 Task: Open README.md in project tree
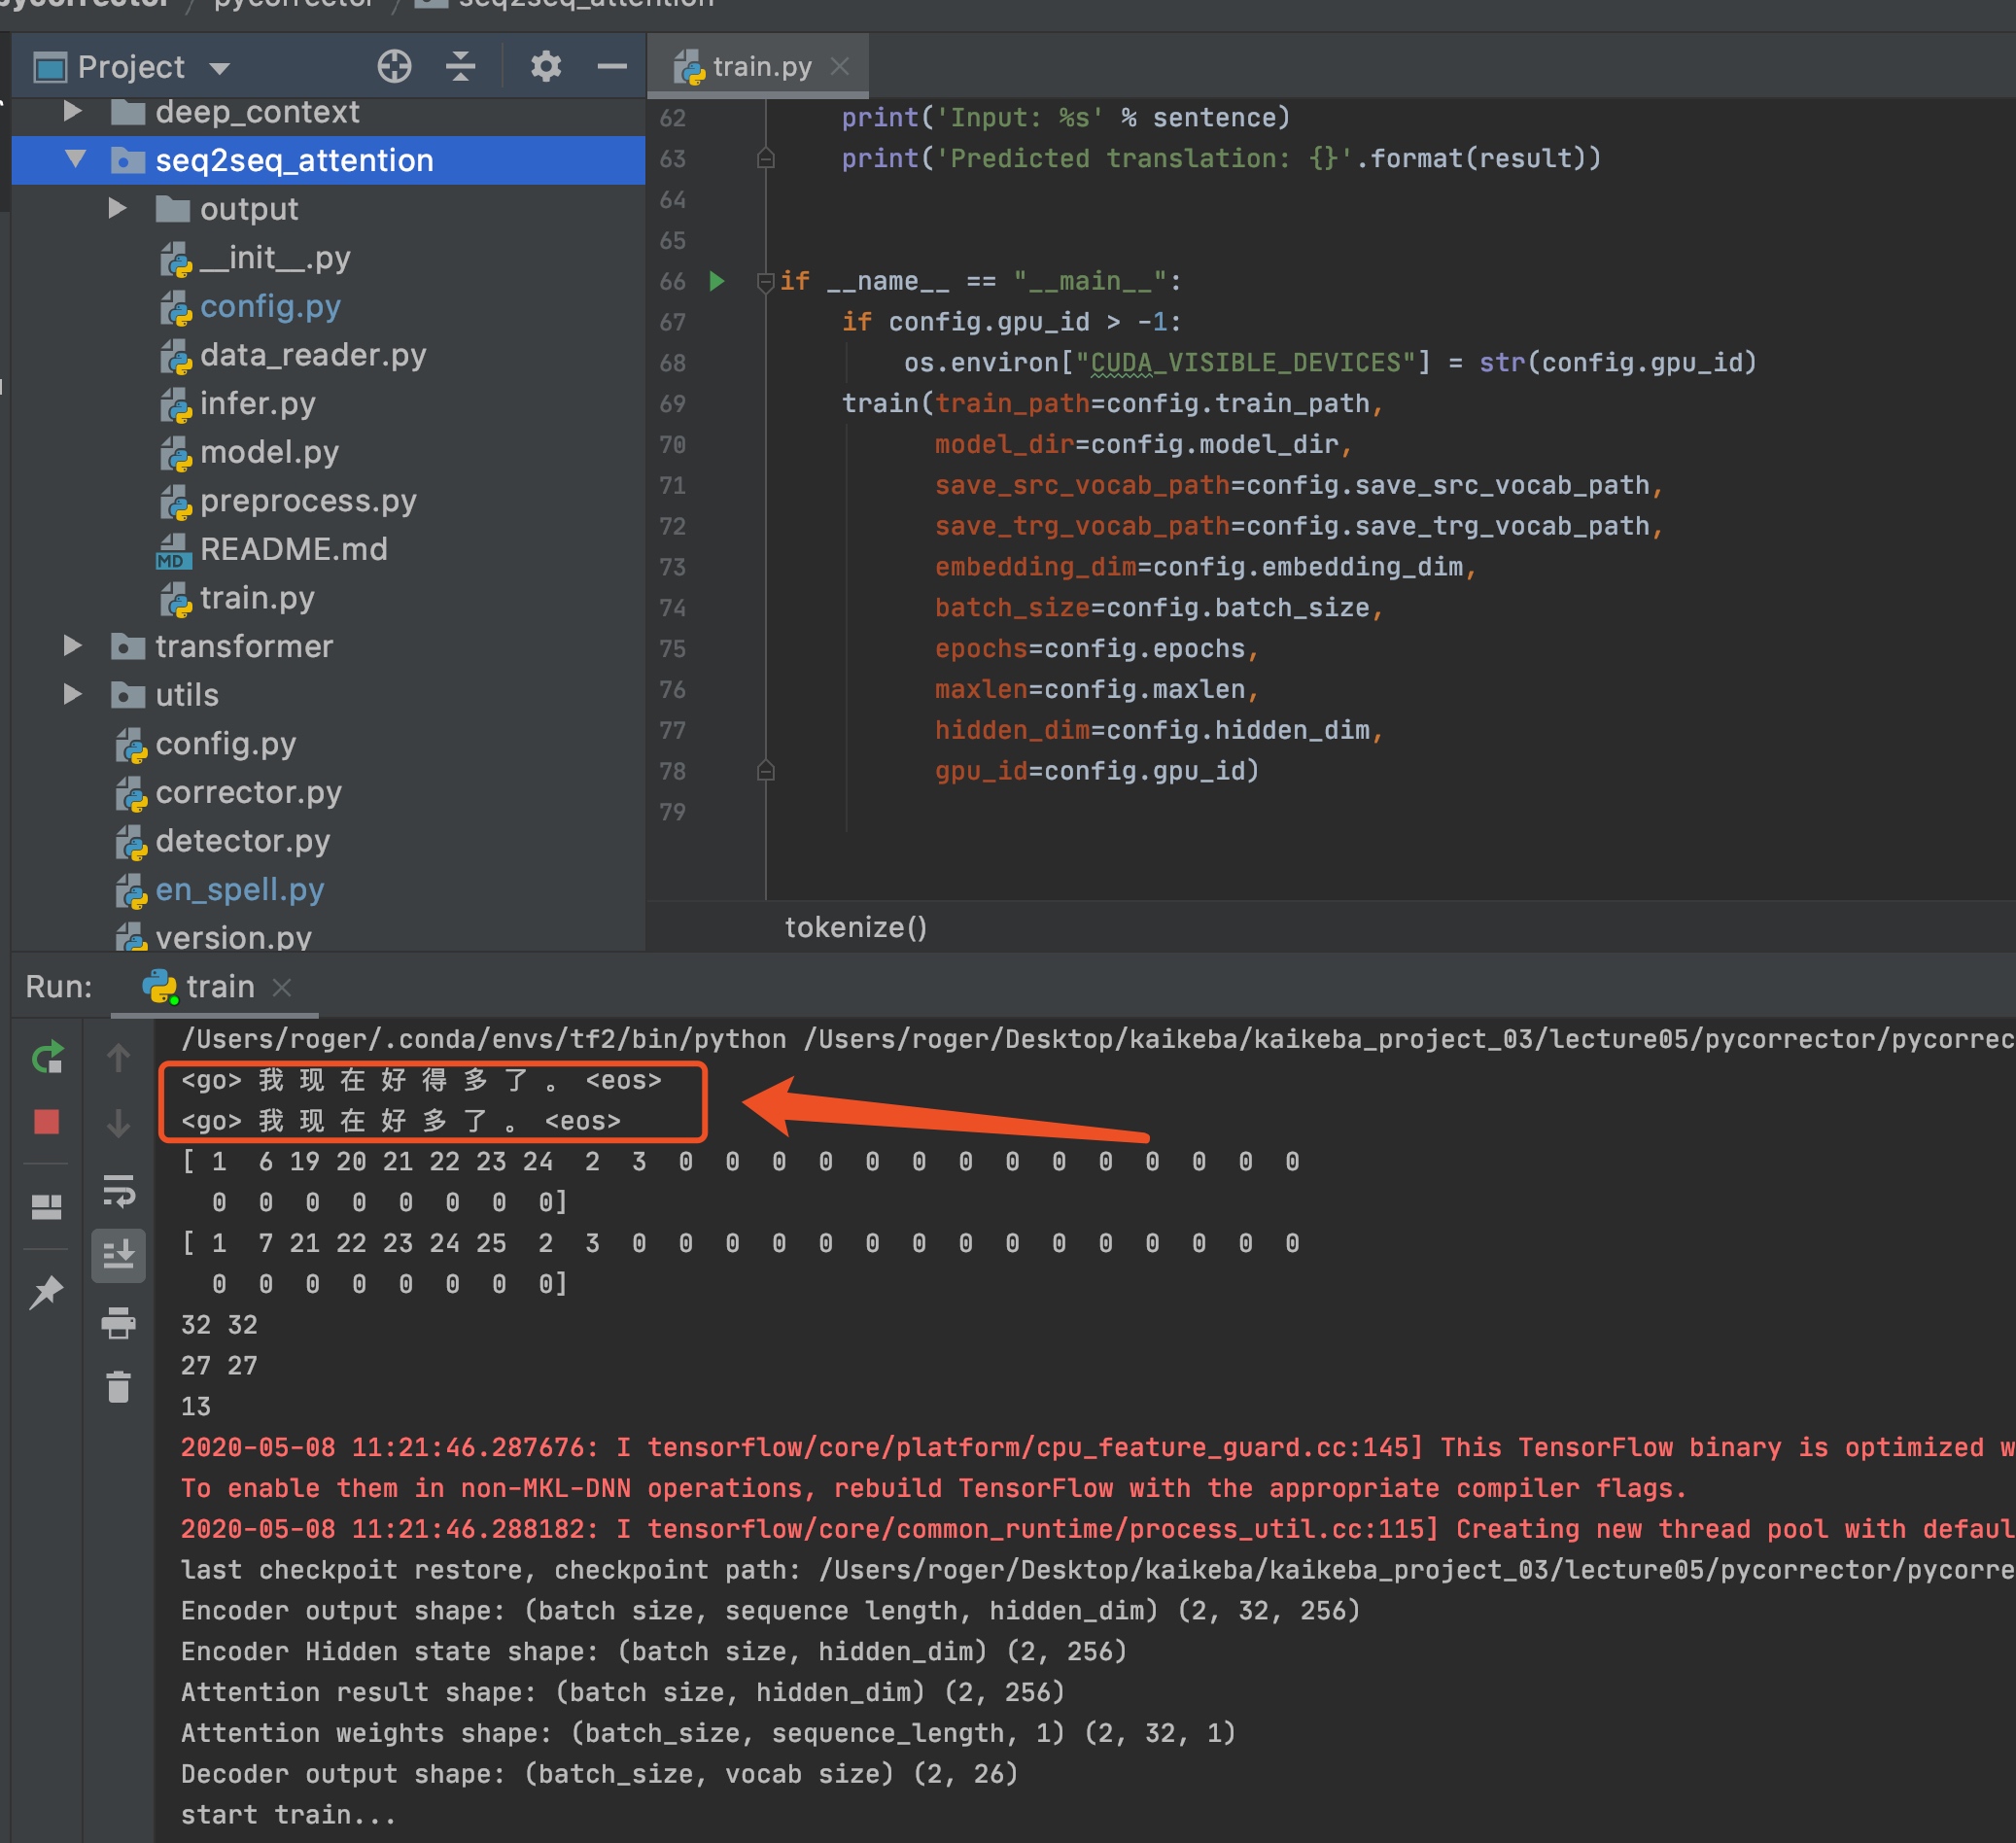(x=293, y=549)
